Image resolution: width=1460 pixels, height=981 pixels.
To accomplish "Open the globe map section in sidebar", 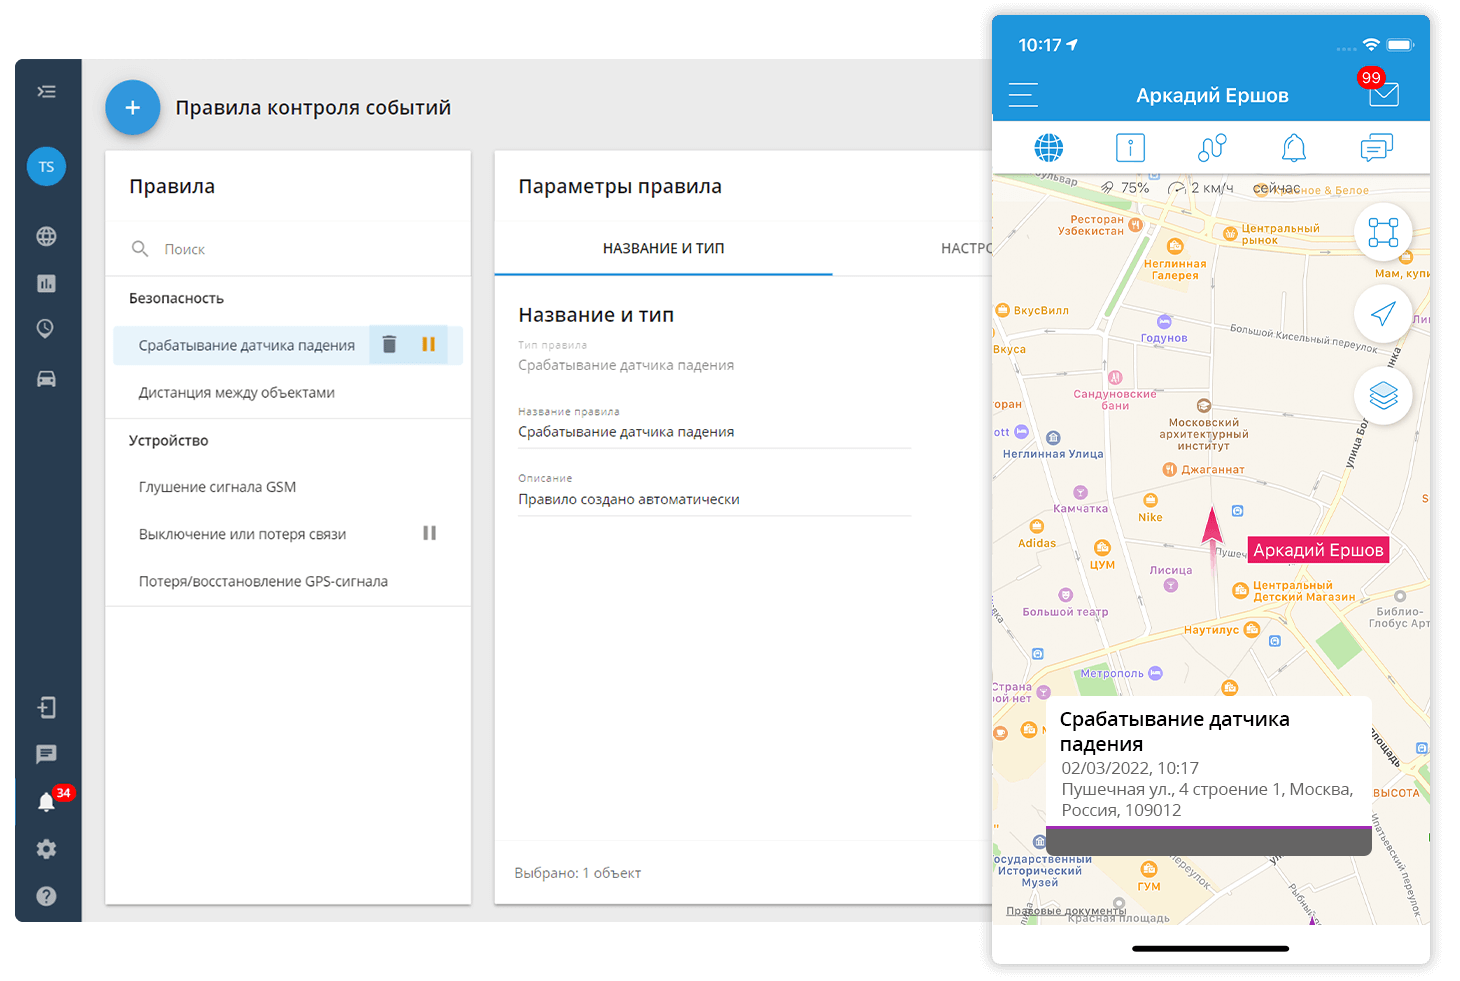I will (46, 237).
